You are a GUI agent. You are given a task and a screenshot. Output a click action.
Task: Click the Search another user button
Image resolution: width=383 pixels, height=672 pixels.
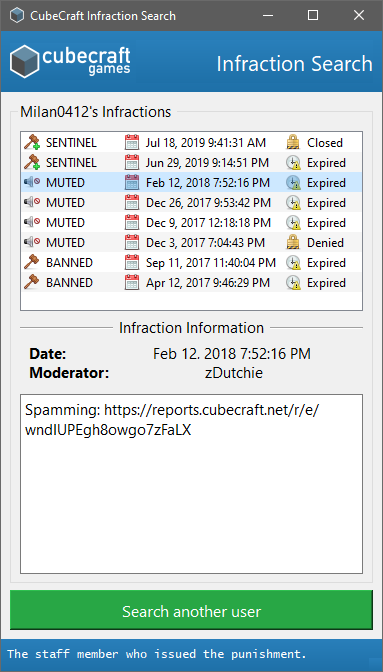point(191,610)
